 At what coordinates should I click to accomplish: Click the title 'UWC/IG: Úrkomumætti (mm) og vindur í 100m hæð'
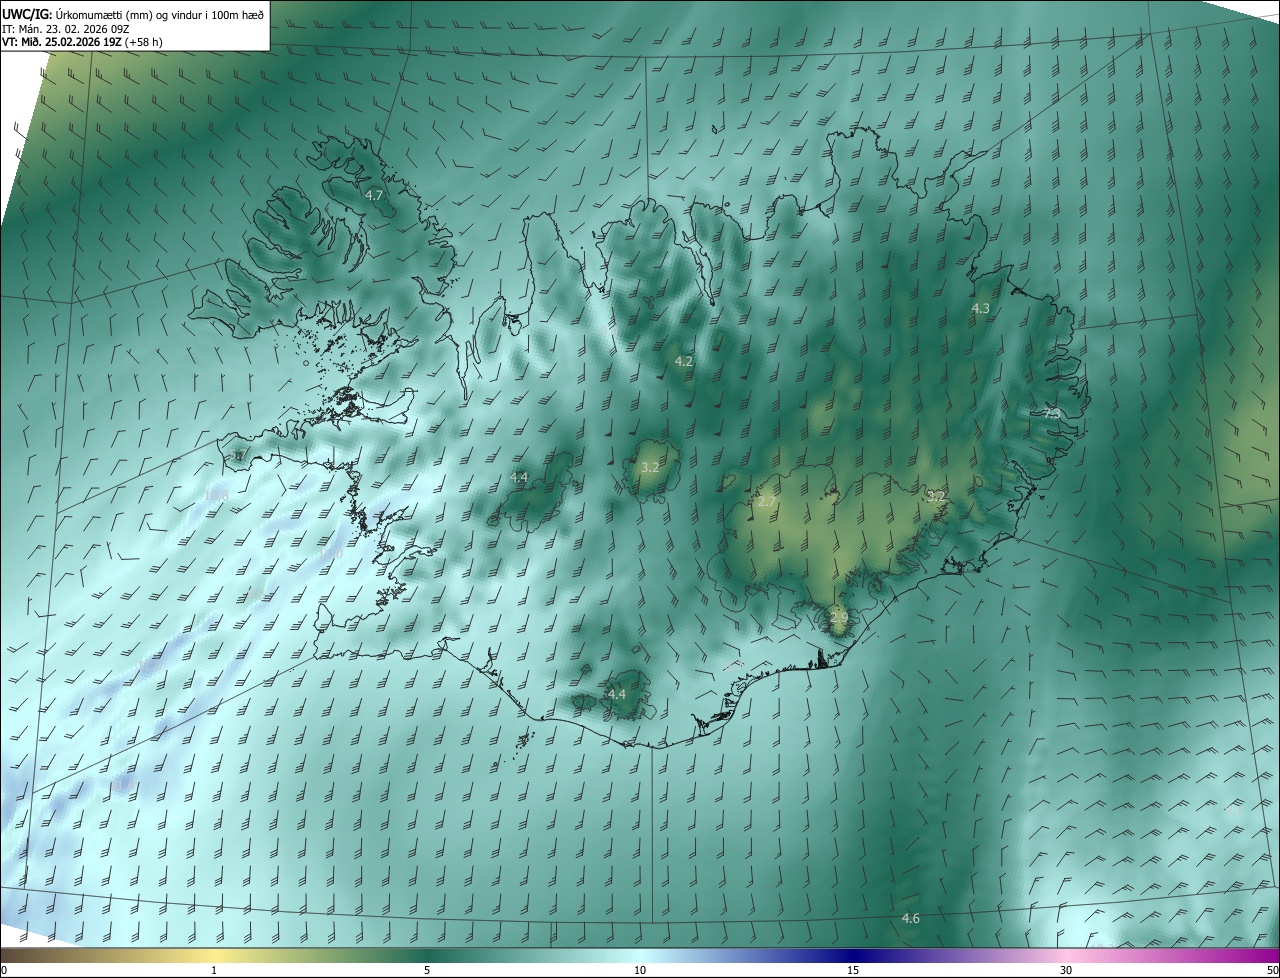133,14
